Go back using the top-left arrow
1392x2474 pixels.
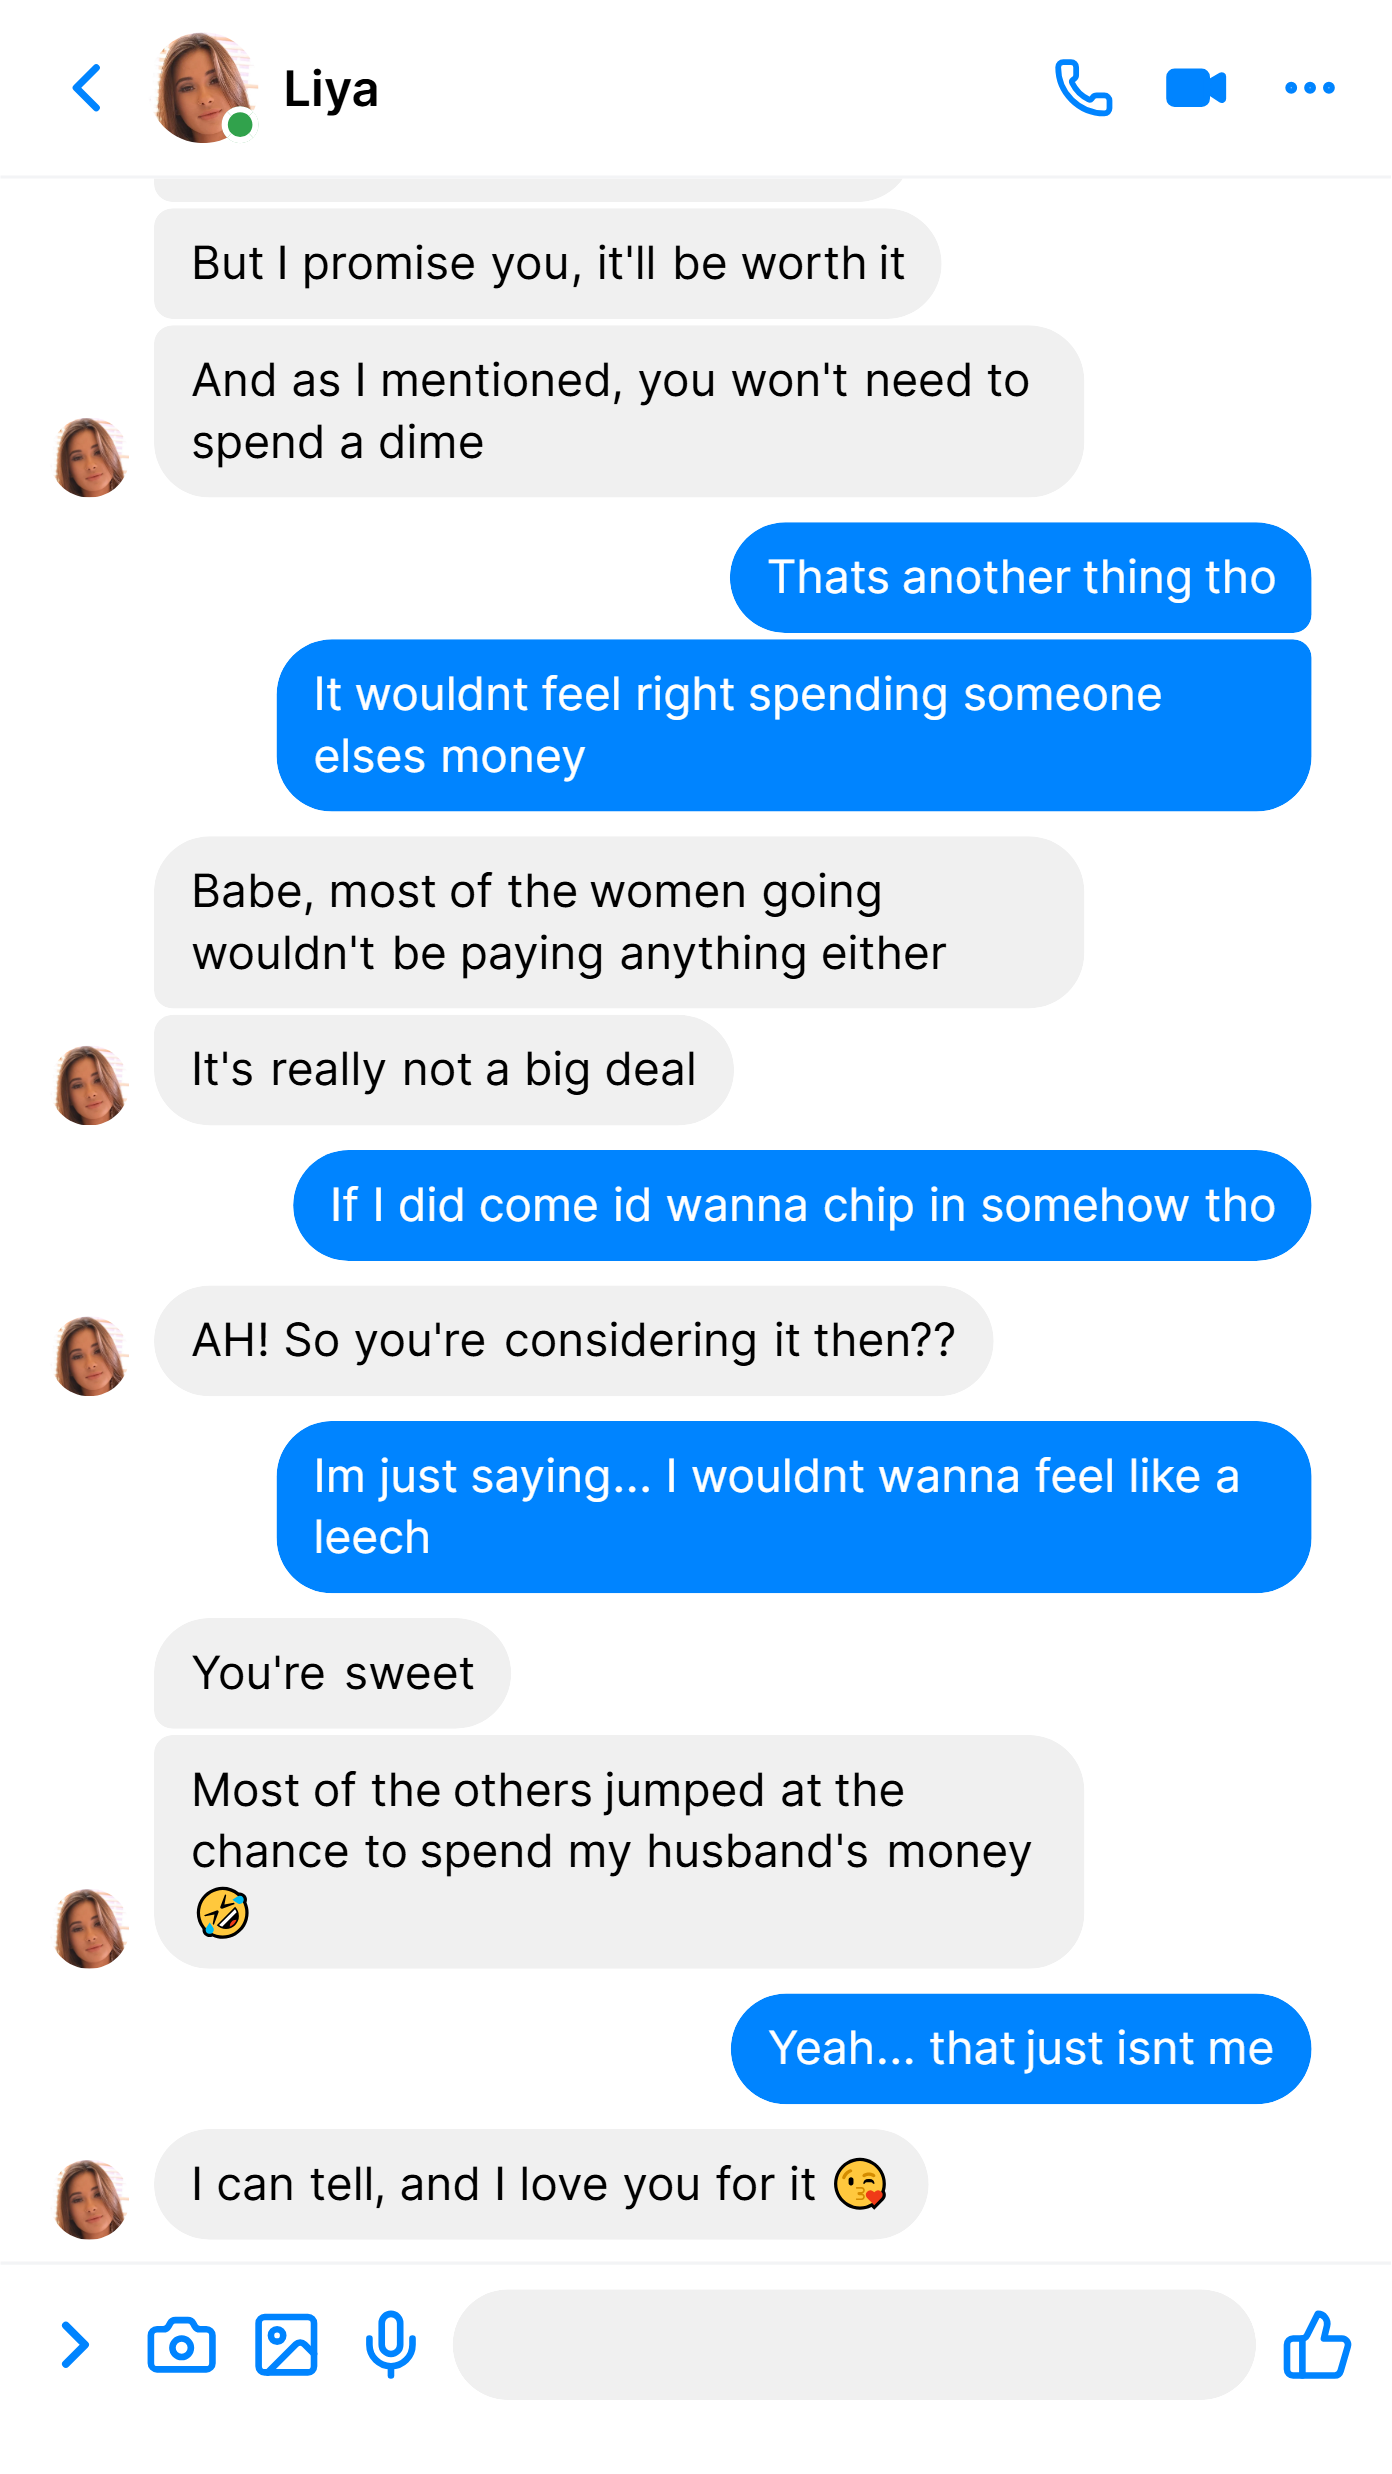pyautogui.click(x=87, y=88)
